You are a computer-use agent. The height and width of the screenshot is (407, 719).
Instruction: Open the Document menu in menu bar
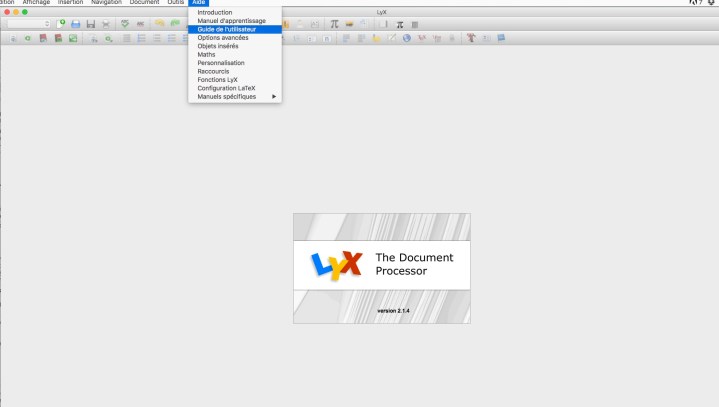144,3
